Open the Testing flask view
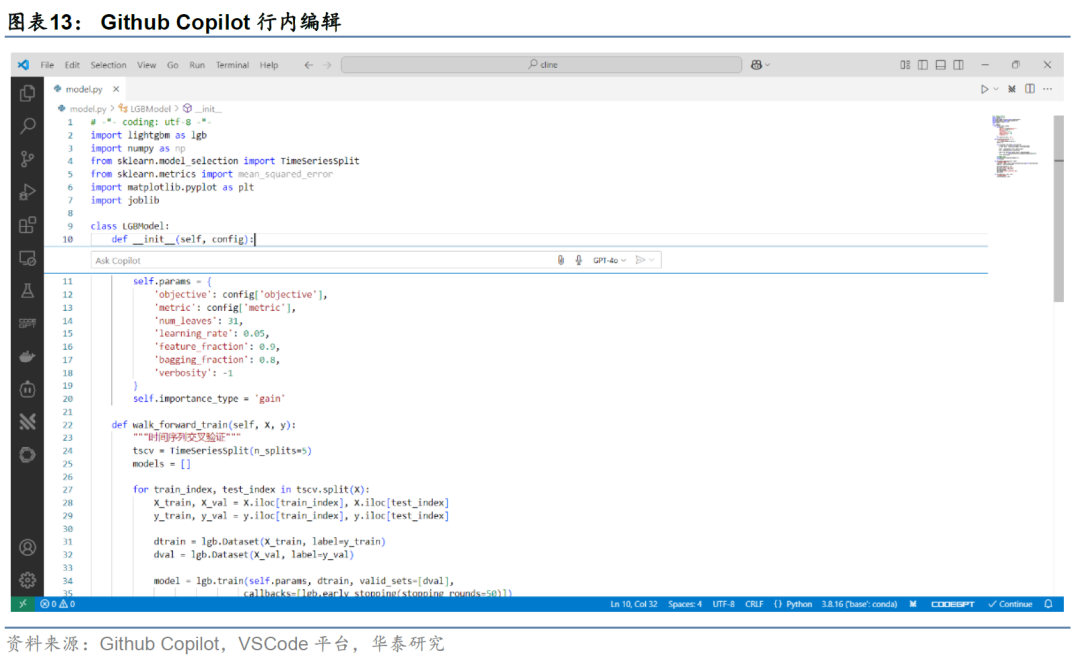1080x663 pixels. click(x=27, y=291)
